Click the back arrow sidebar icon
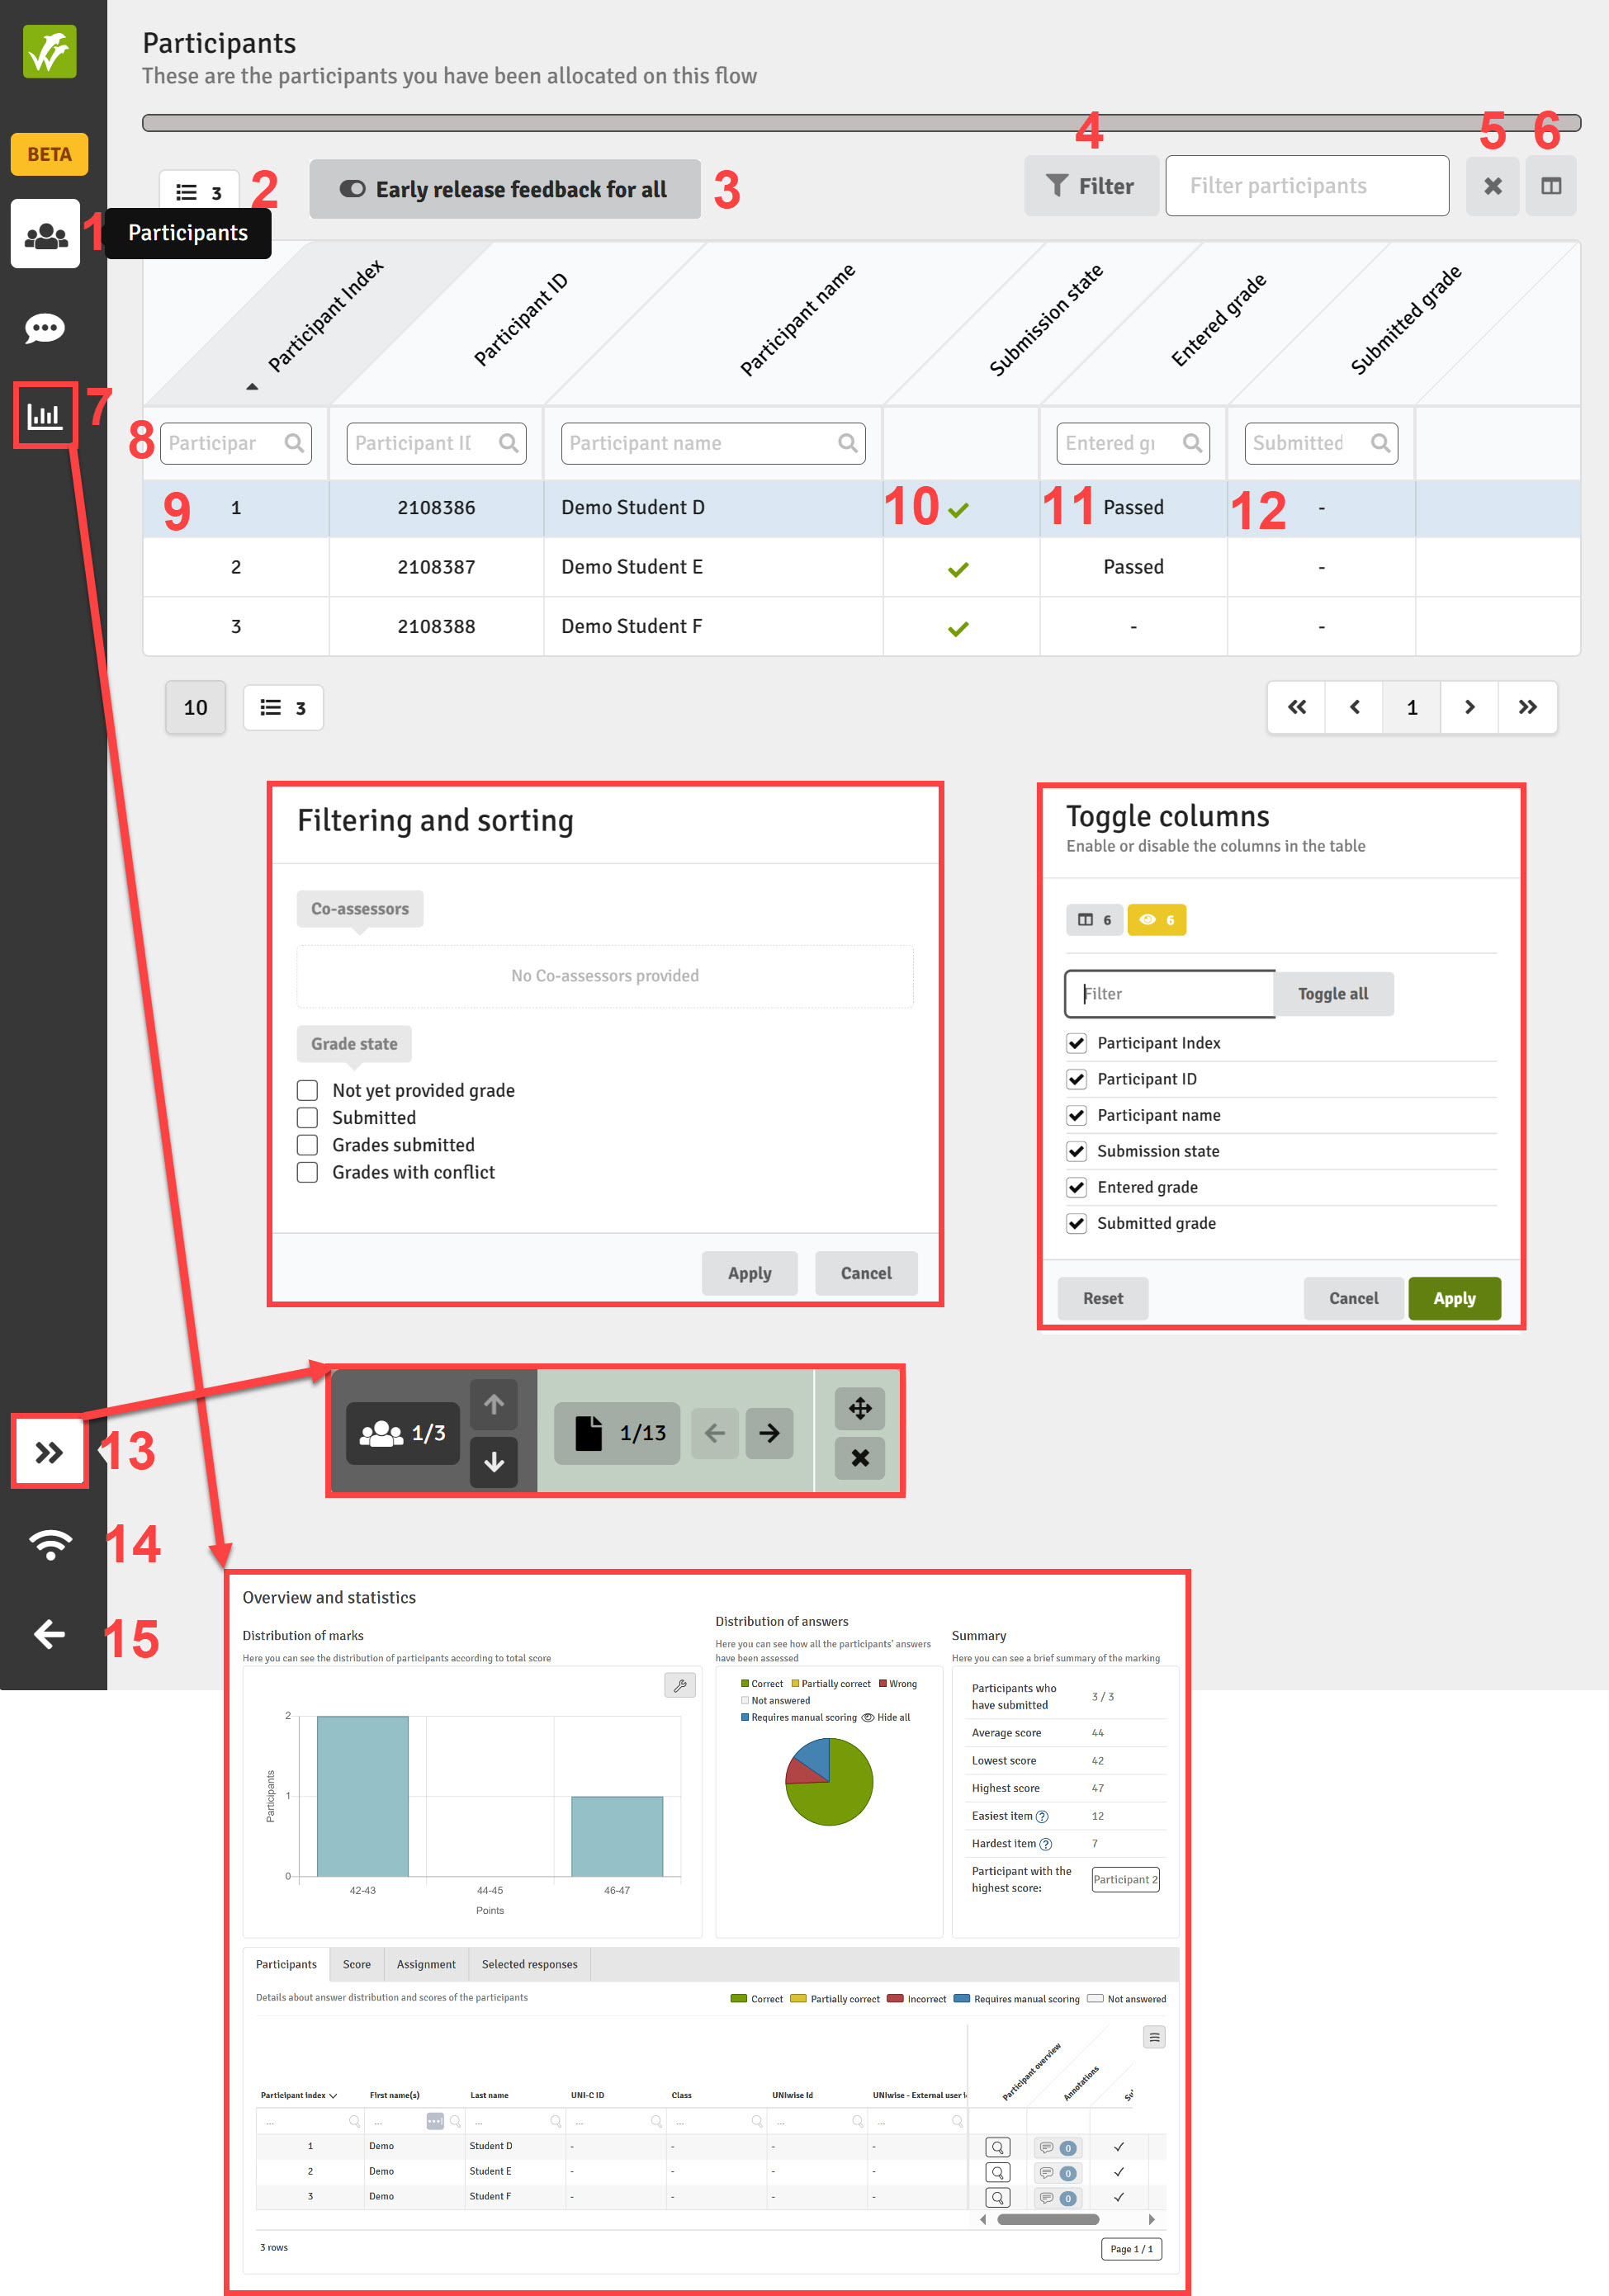 pyautogui.click(x=49, y=1634)
